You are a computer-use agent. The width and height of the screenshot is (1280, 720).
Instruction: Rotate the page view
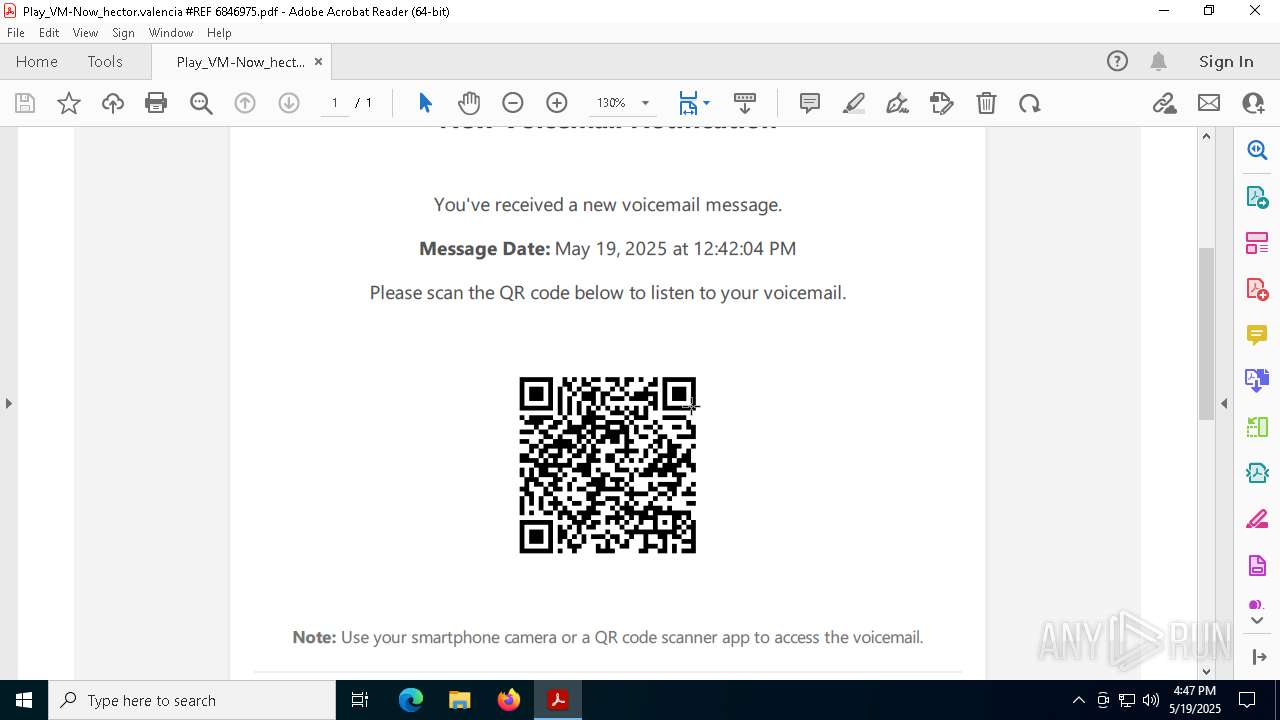click(1030, 103)
